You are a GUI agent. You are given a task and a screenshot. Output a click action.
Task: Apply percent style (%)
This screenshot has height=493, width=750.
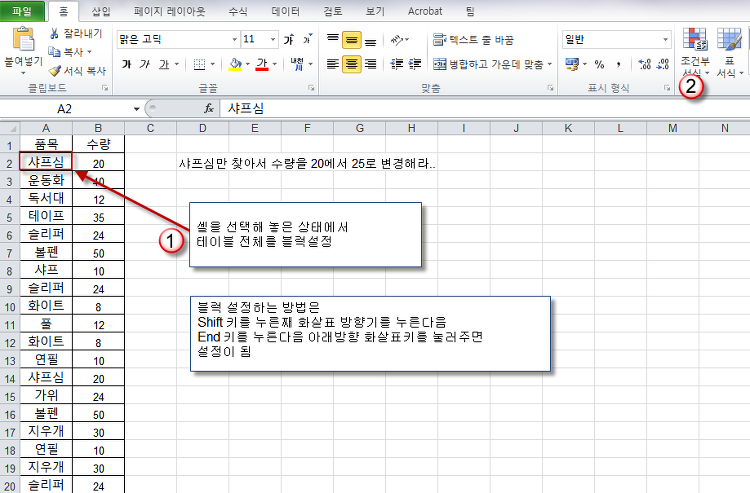tap(599, 64)
